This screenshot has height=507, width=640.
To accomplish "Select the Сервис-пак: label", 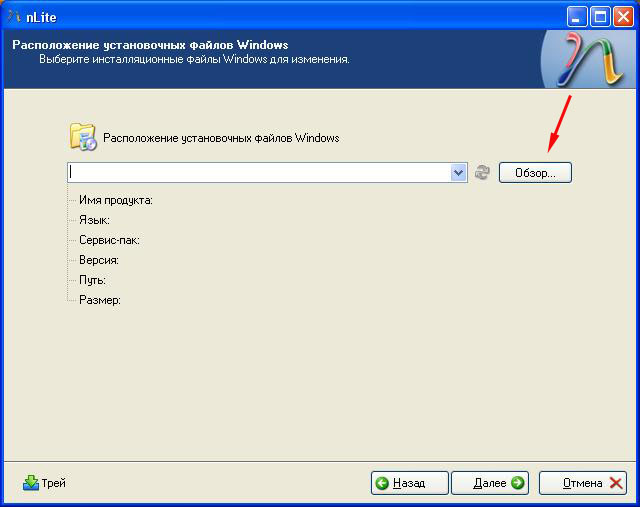I will (109, 240).
